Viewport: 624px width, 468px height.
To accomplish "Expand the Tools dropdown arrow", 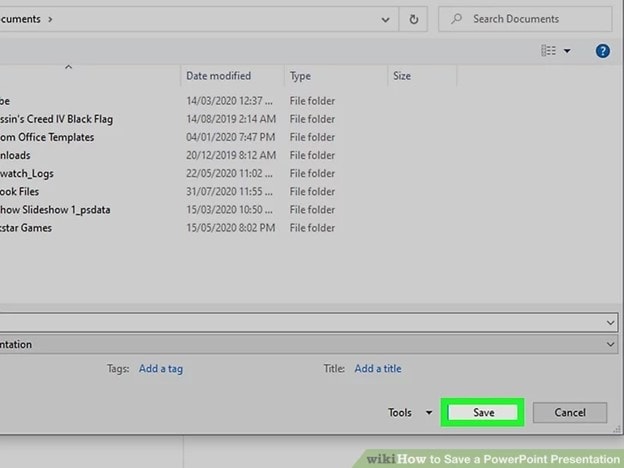I will (429, 413).
